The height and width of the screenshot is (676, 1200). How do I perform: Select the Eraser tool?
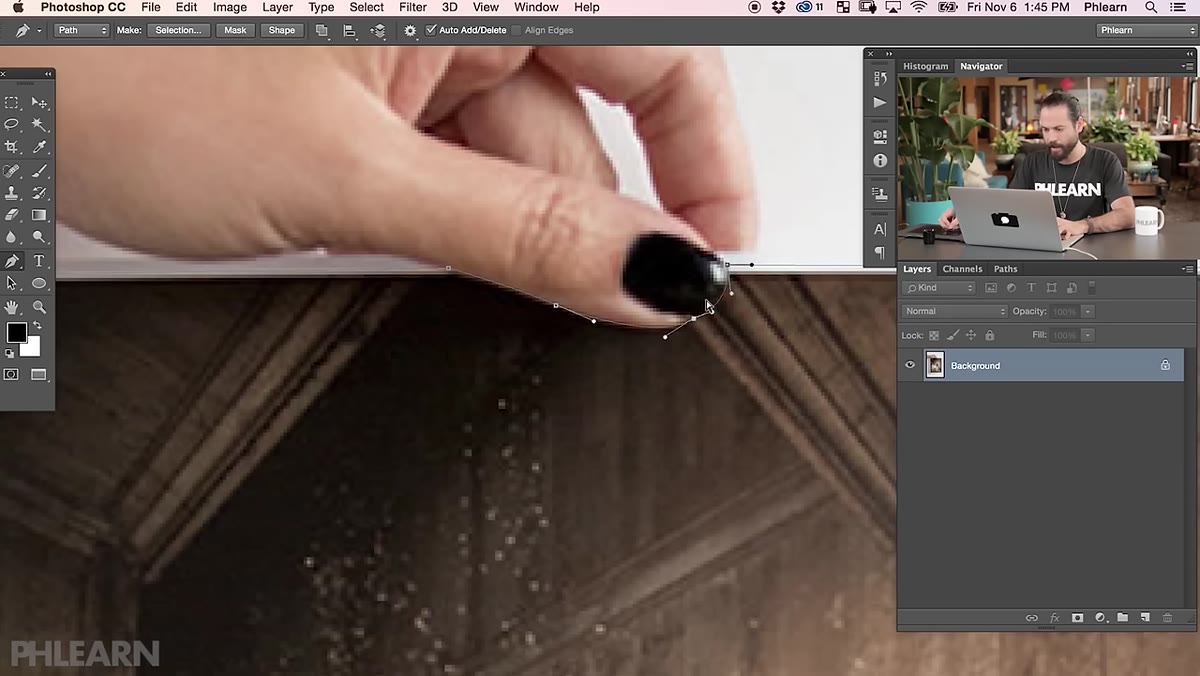coord(12,215)
